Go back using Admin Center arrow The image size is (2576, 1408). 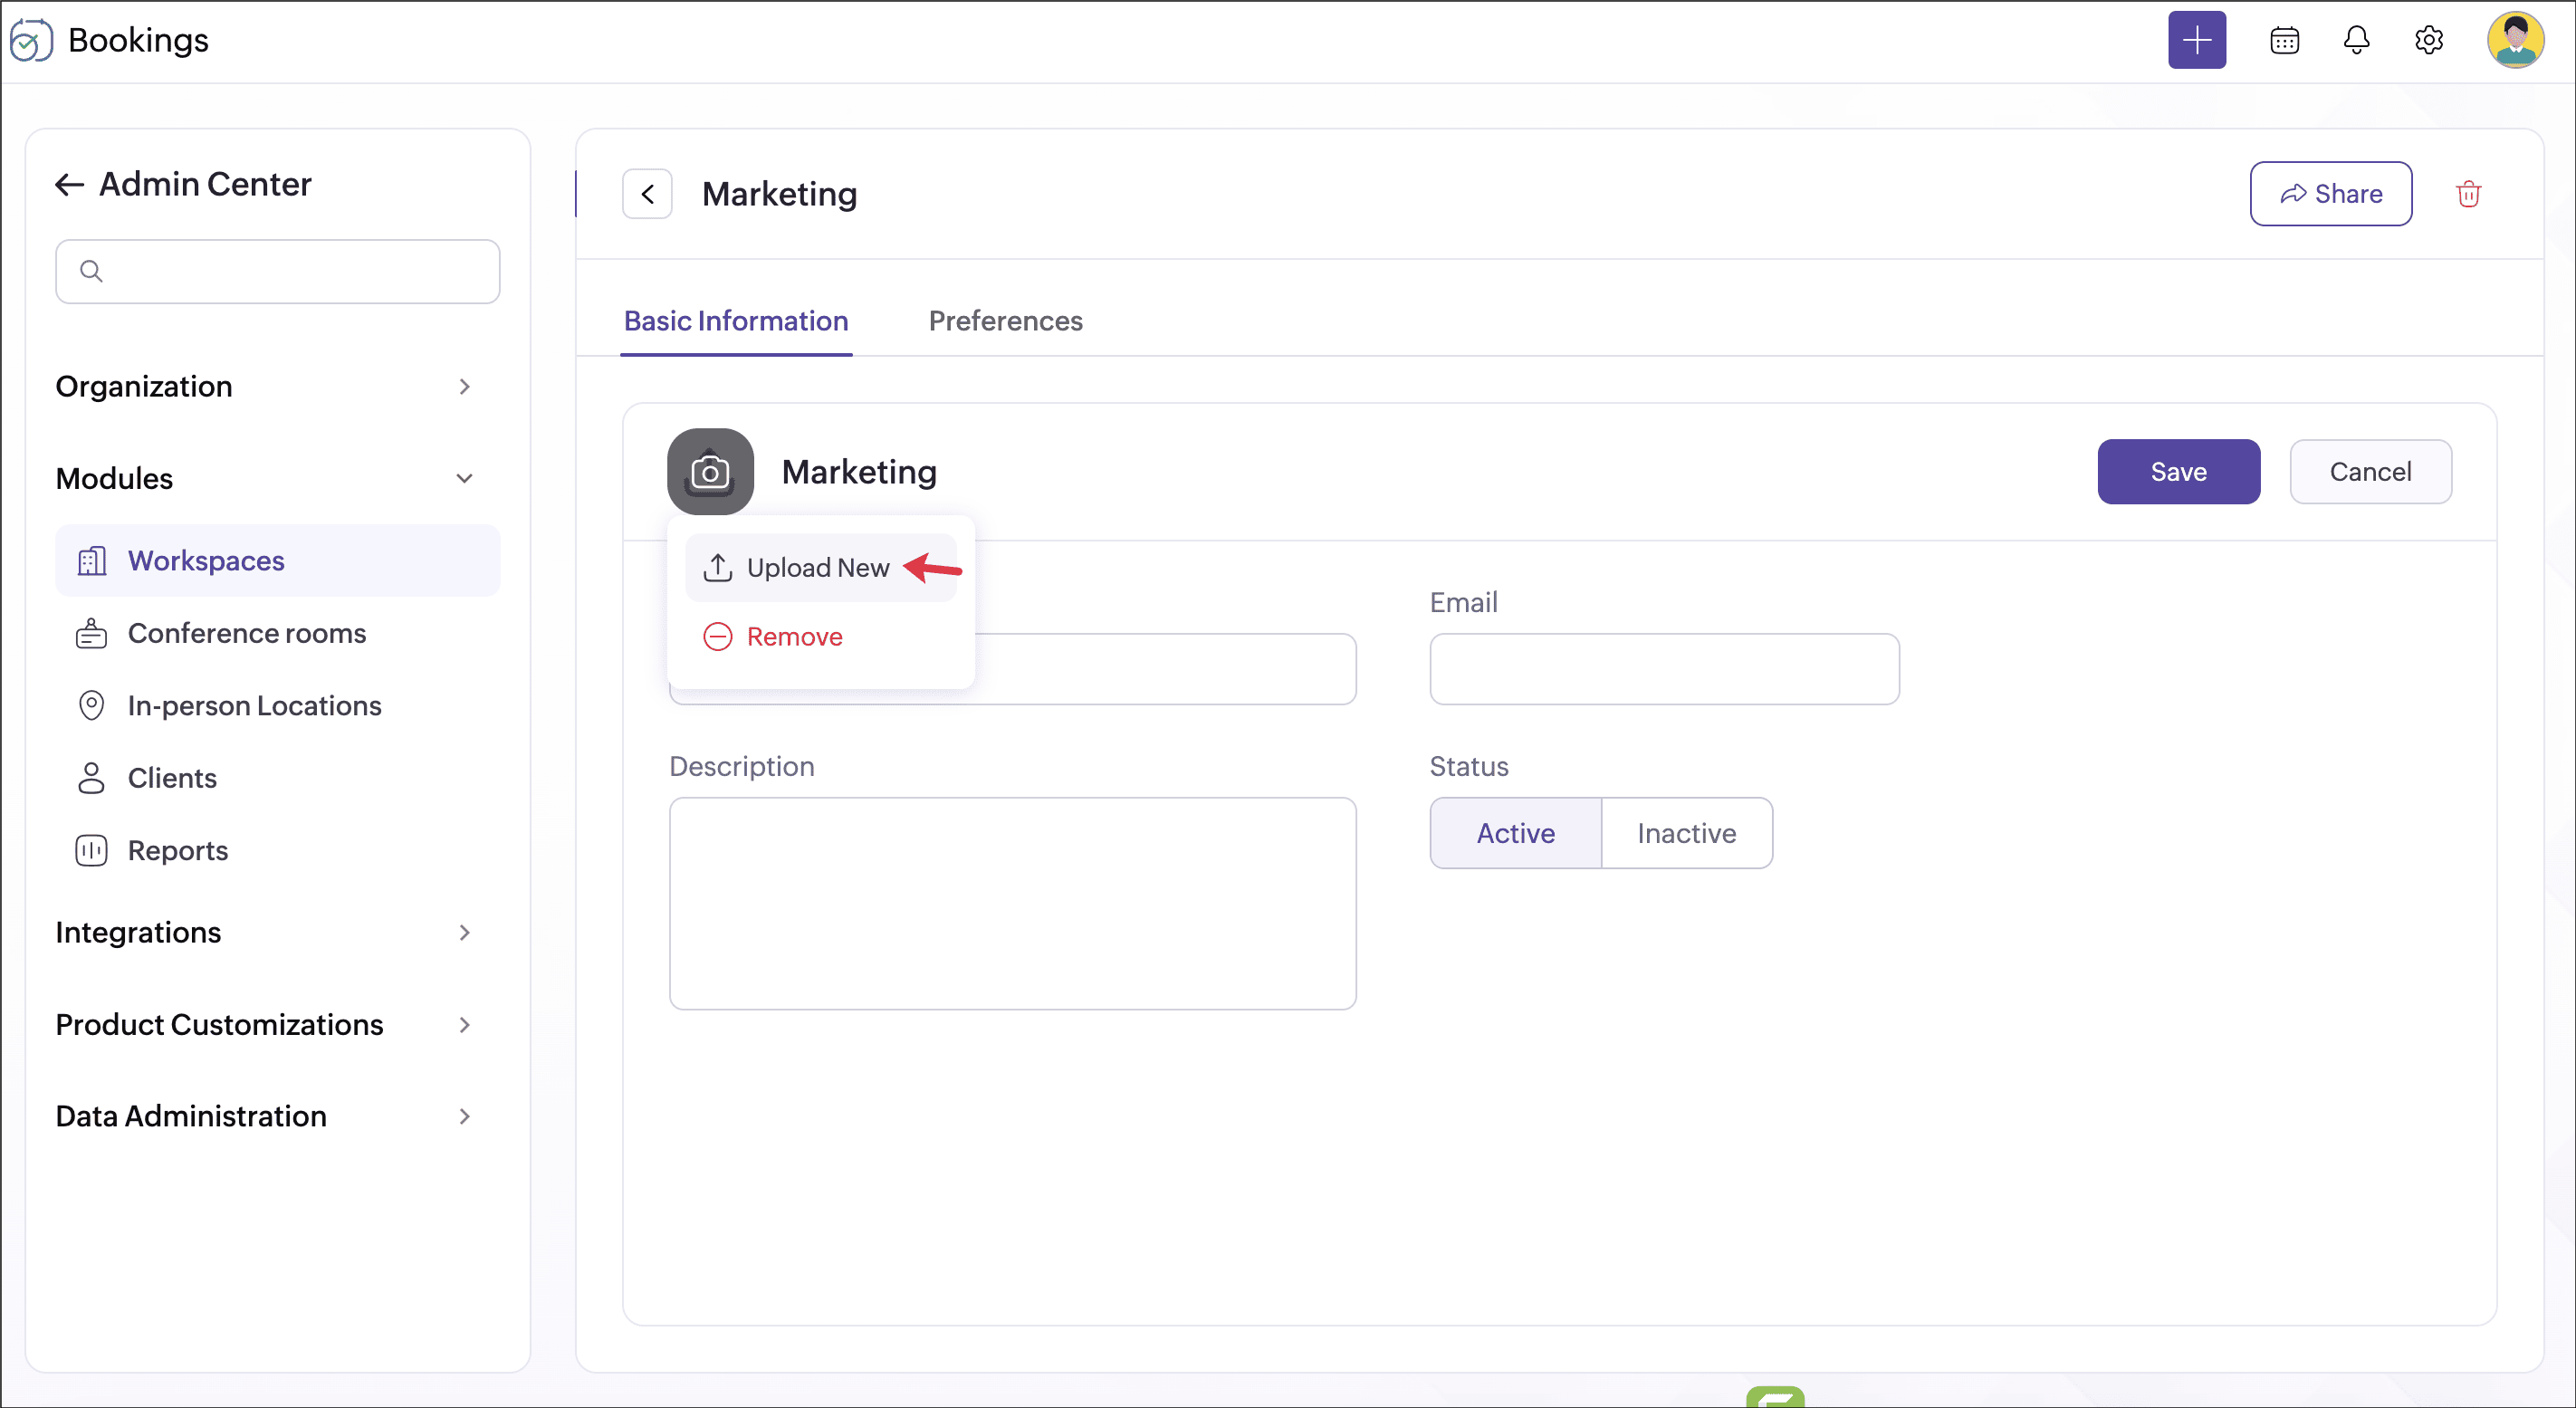pyautogui.click(x=68, y=184)
